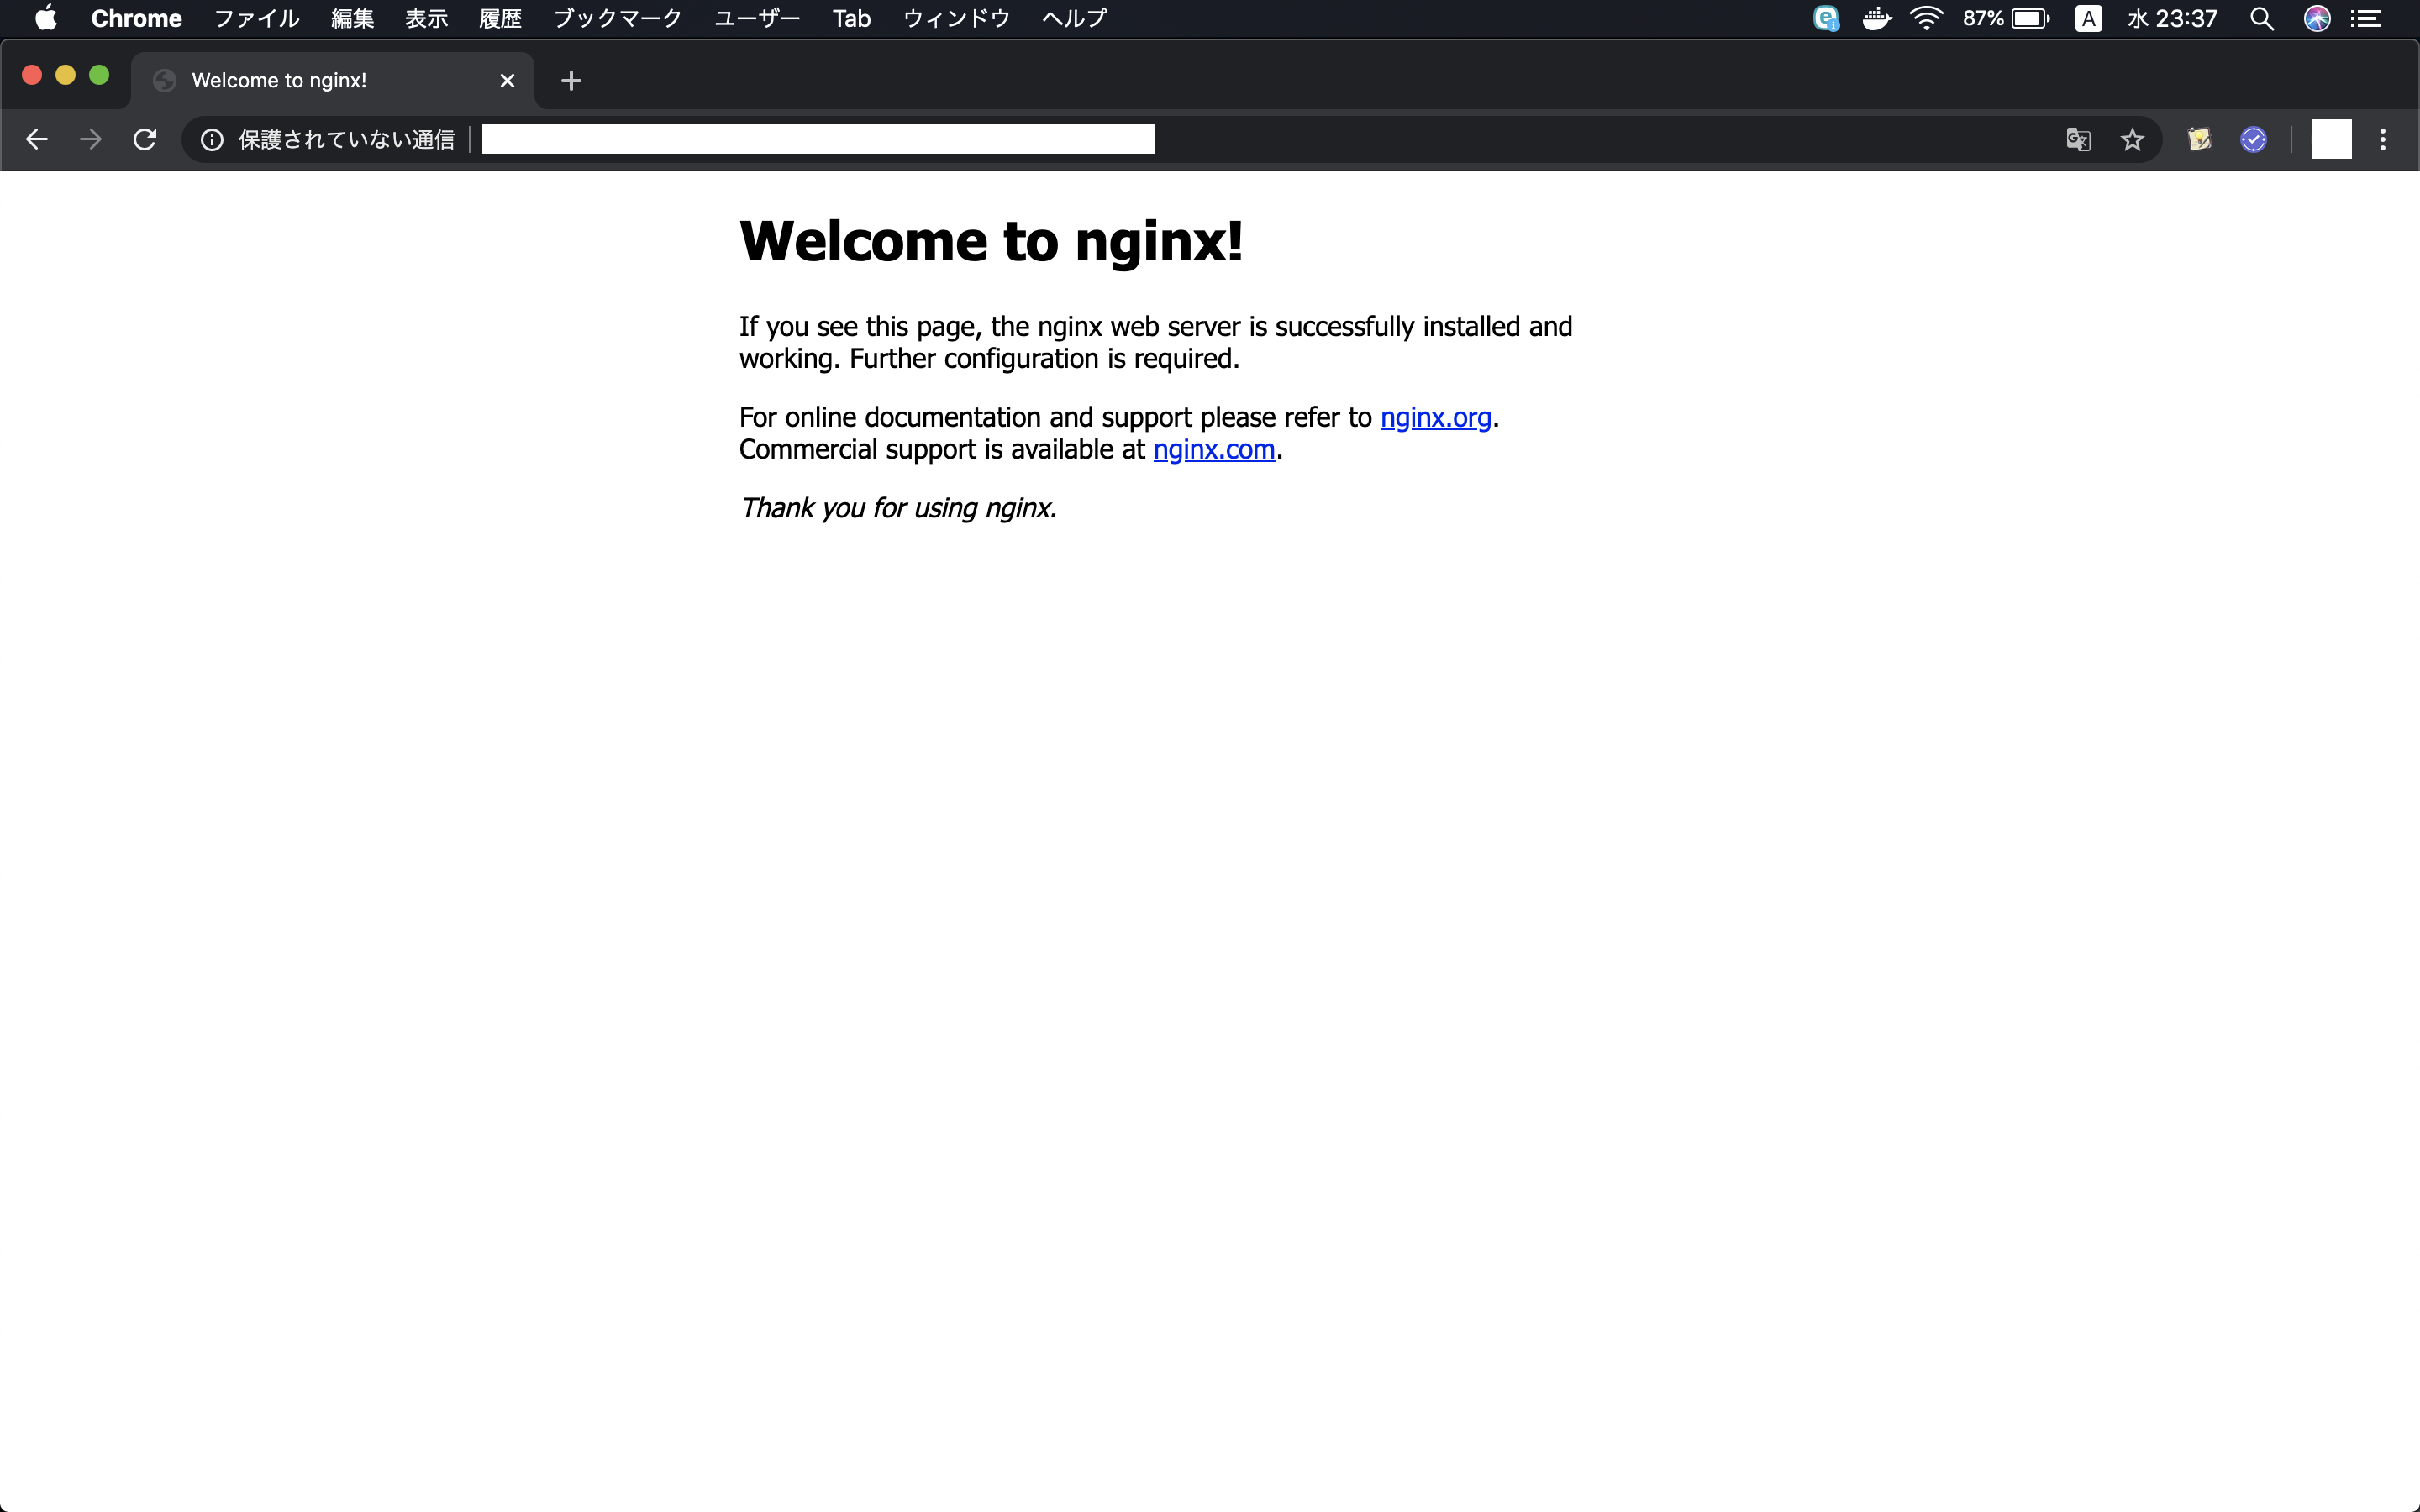Screen dimensions: 2420x1512
Task: Open the nginx.org documentation link
Action: pos(1435,418)
